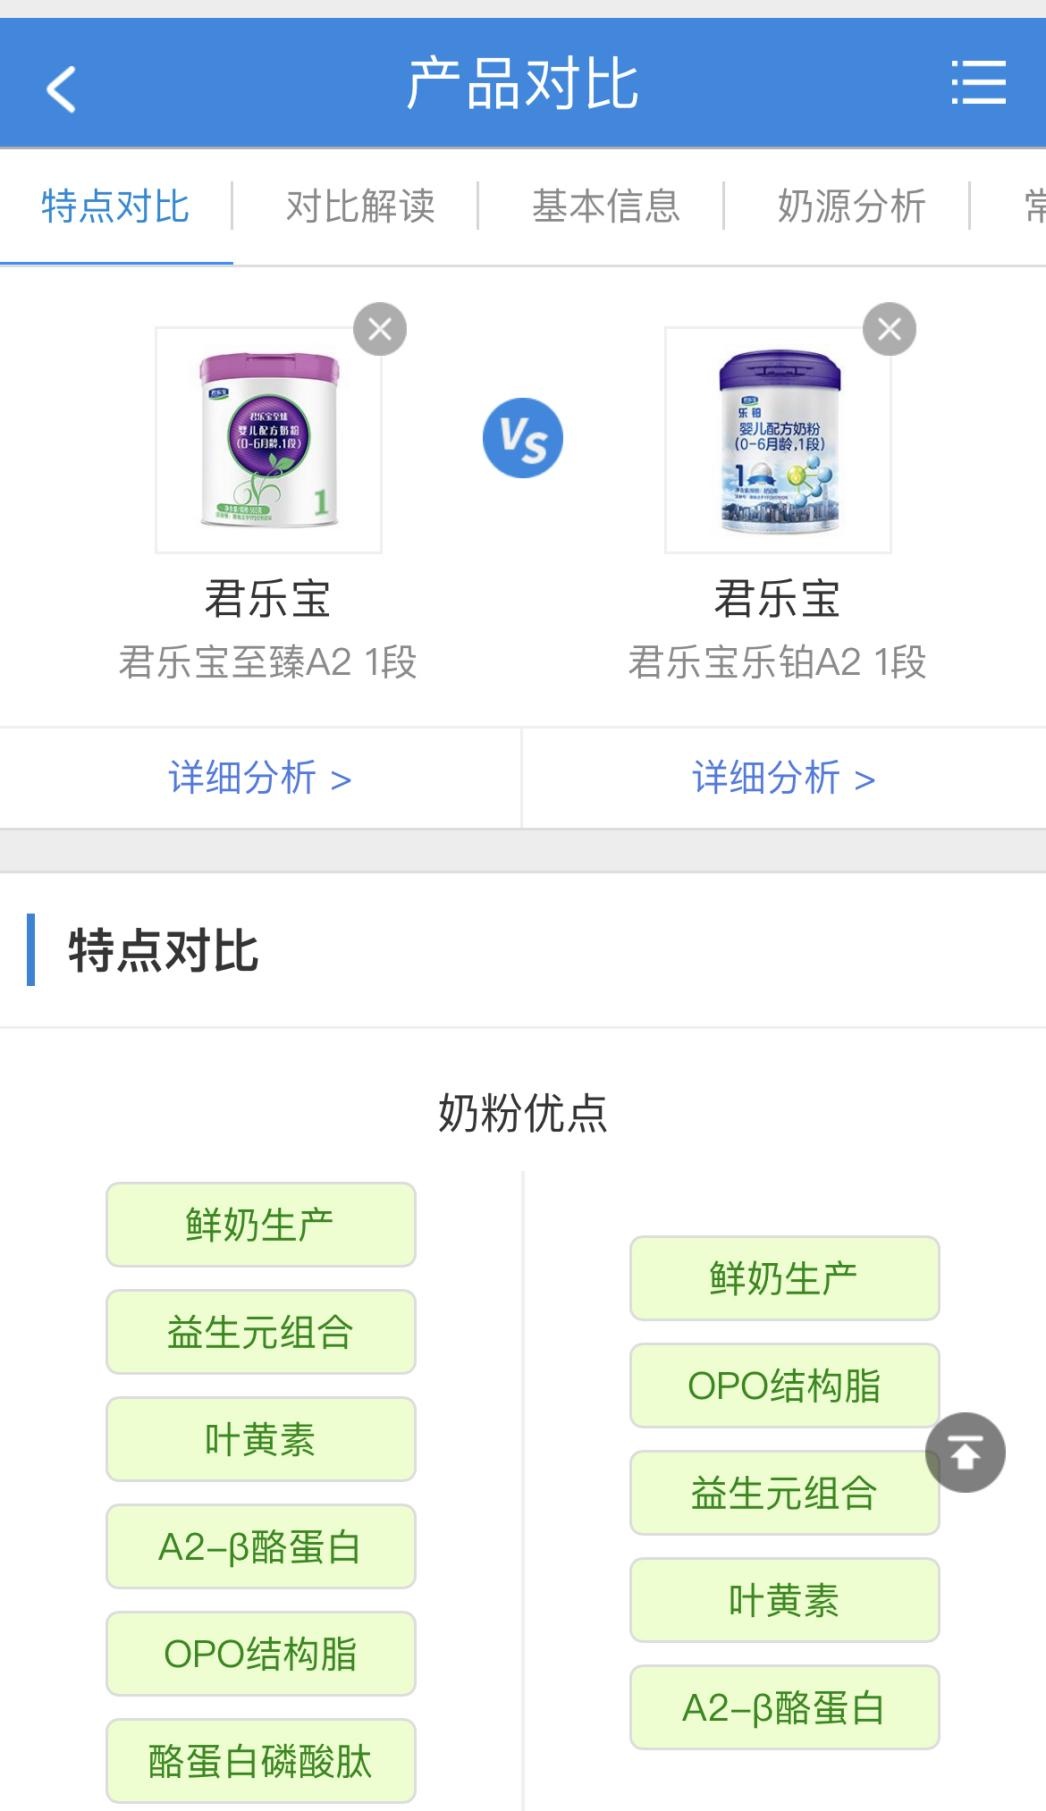Screen dimensions: 1046x1811
Task: Tap the right column A2-β酪蛋白 tag
Action: [x=784, y=1708]
